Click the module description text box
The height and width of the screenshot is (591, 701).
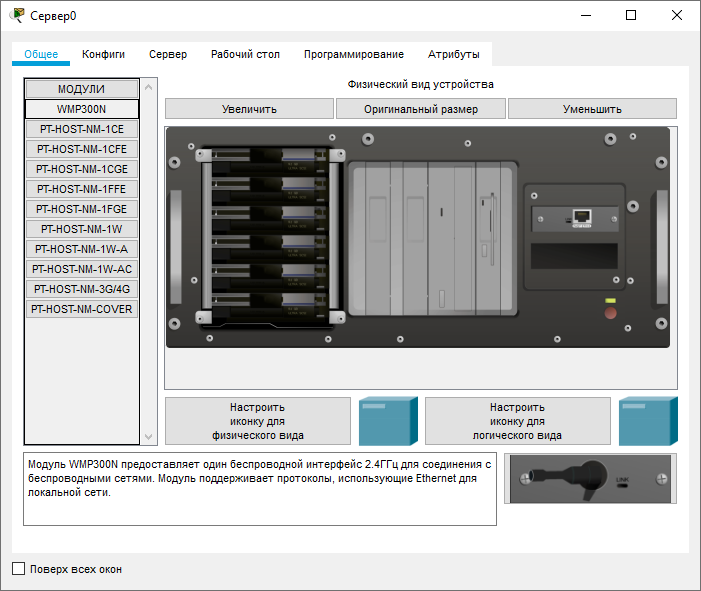[260, 490]
